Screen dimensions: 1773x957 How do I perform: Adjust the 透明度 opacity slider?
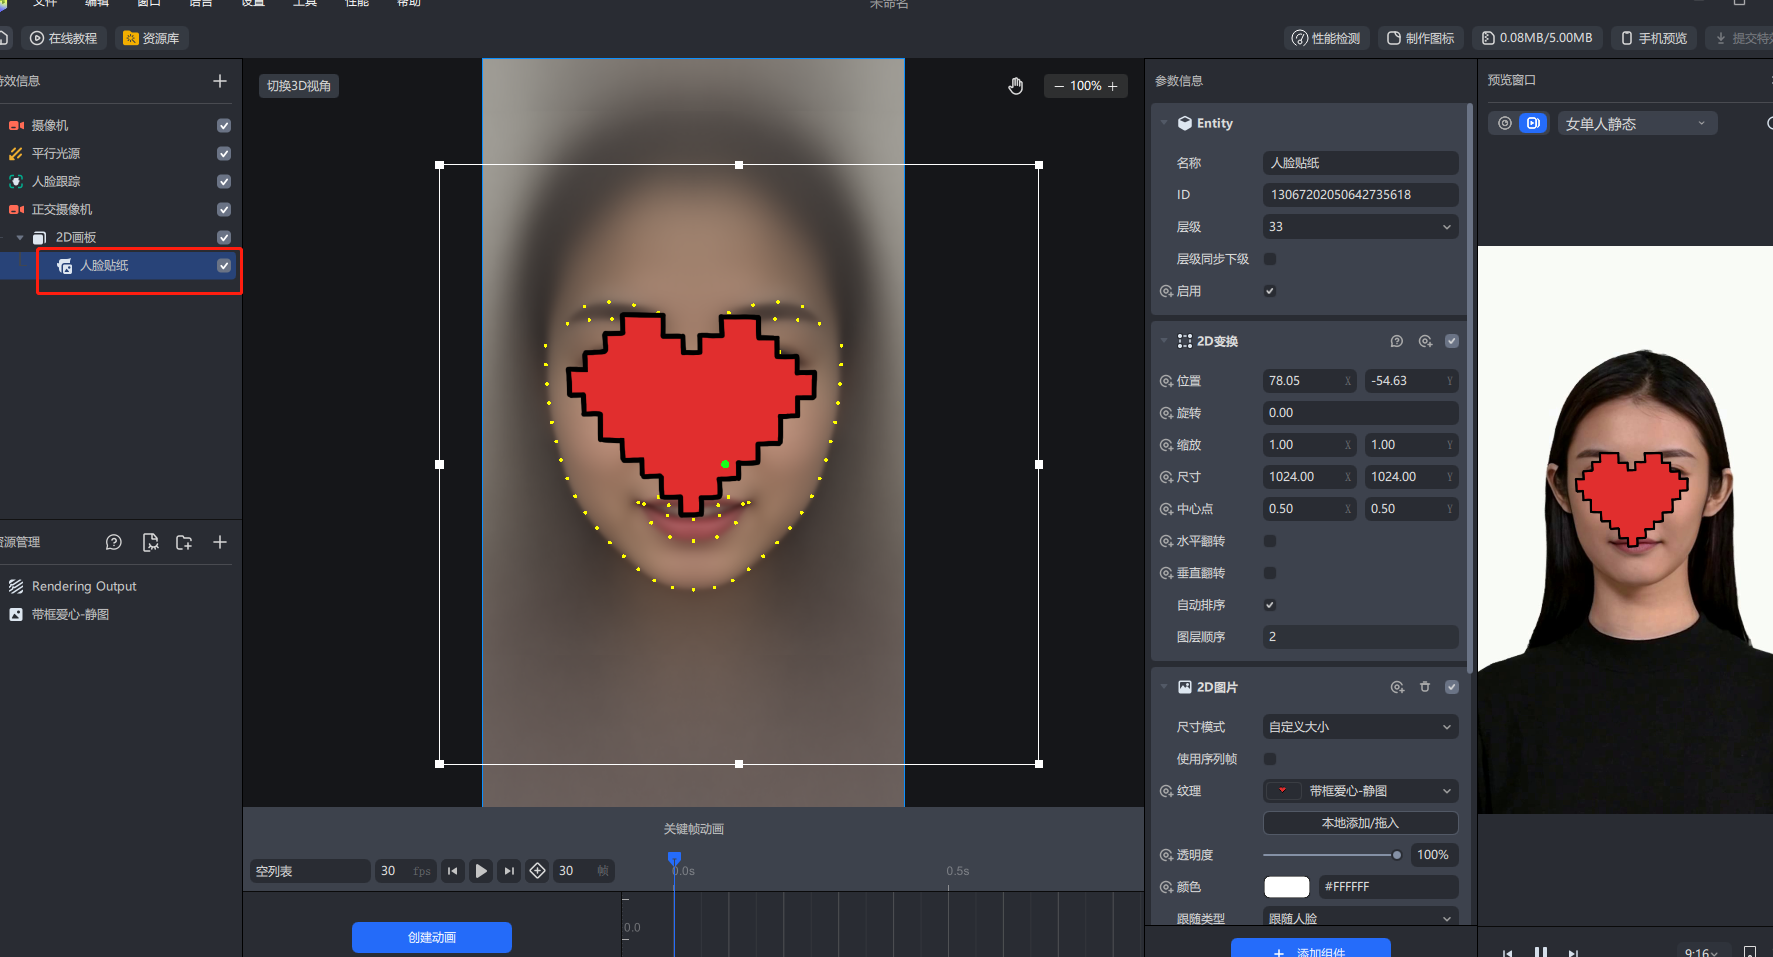pyautogui.click(x=1331, y=855)
